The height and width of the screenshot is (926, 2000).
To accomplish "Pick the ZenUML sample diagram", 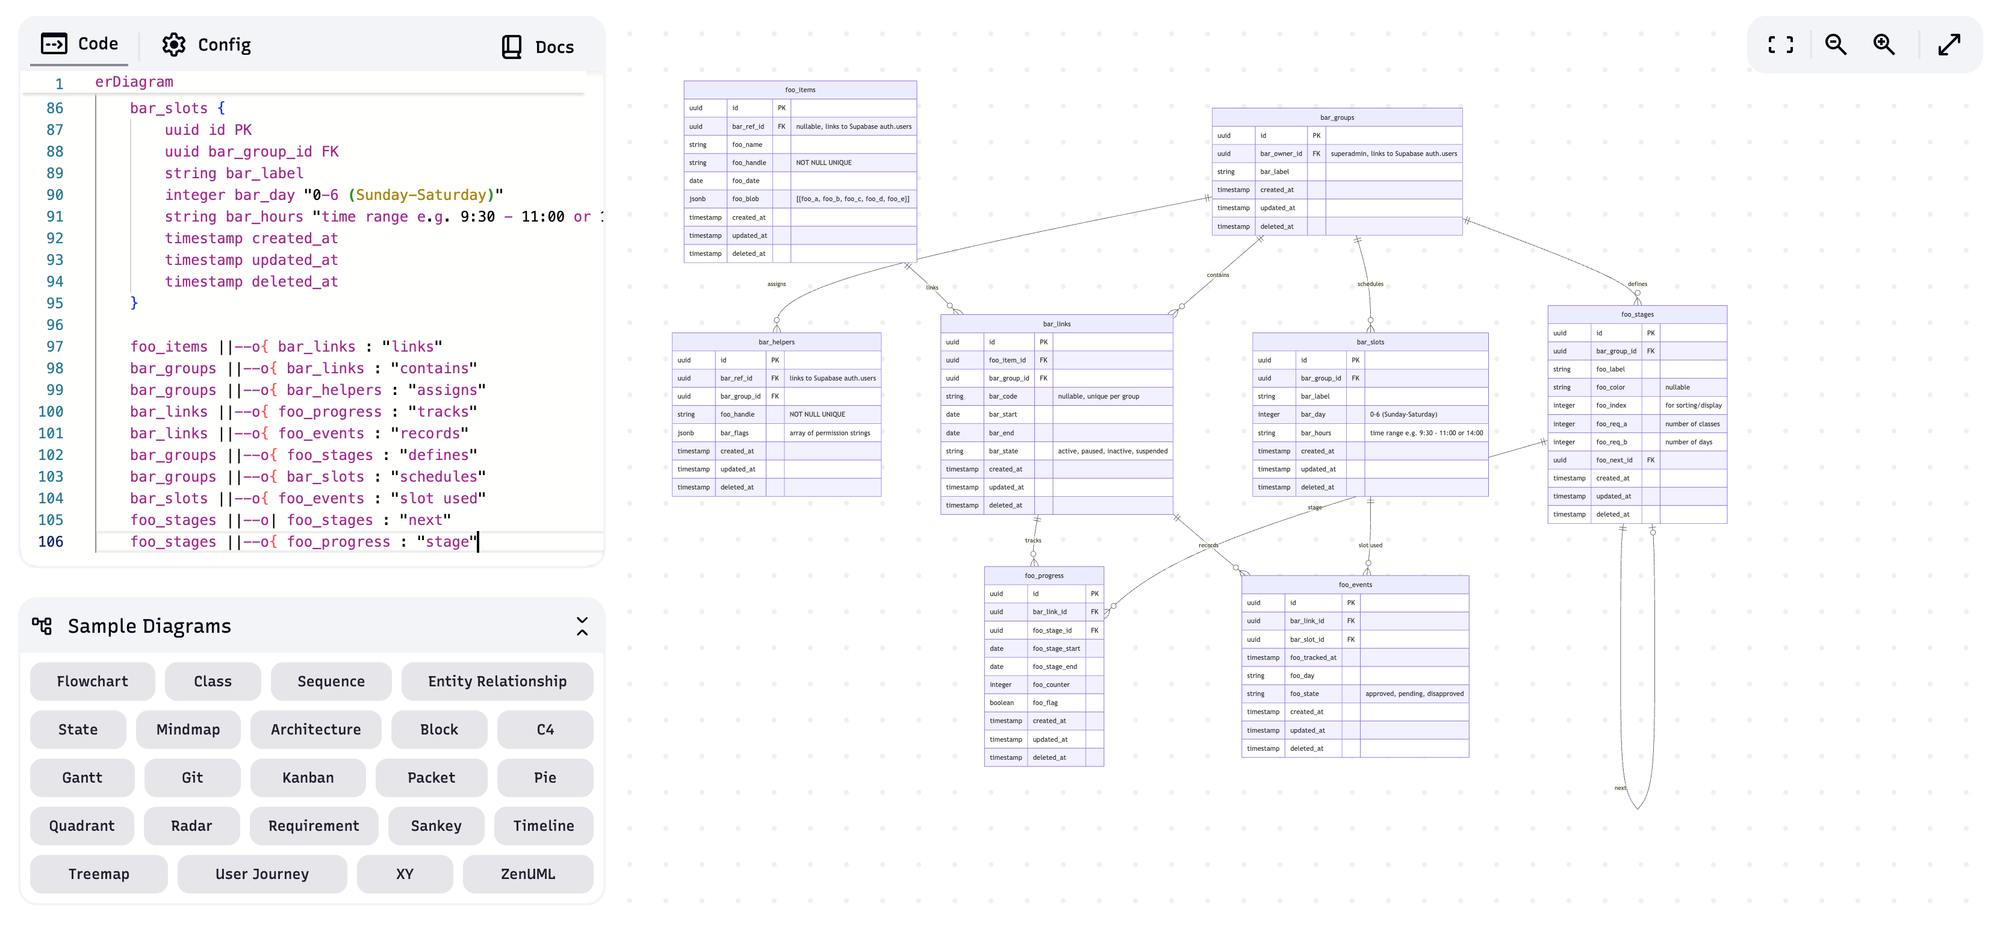I will 527,874.
